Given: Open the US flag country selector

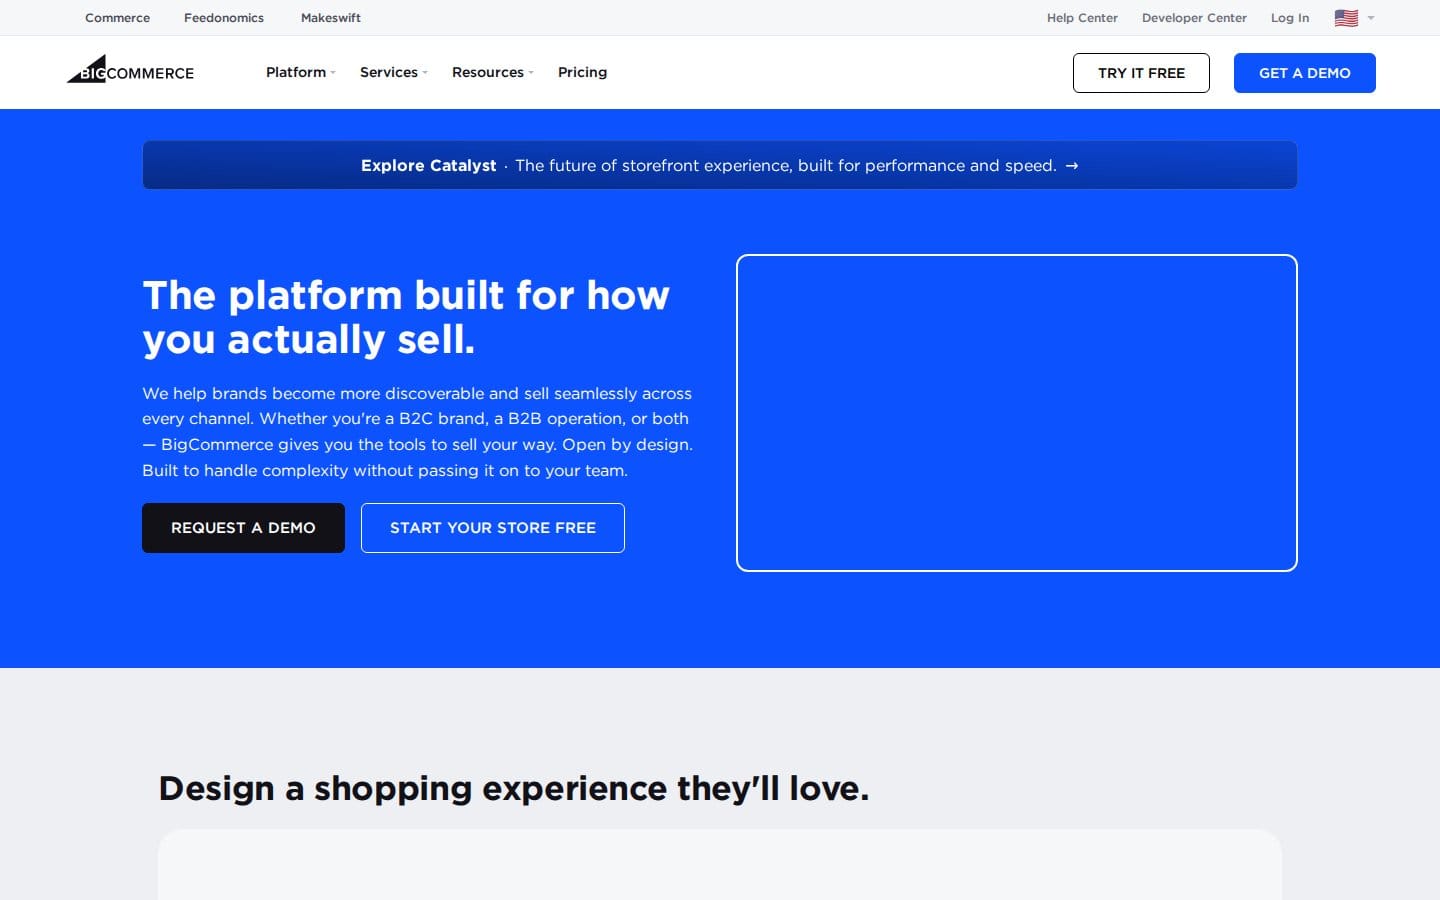Looking at the screenshot, I should click(1346, 18).
